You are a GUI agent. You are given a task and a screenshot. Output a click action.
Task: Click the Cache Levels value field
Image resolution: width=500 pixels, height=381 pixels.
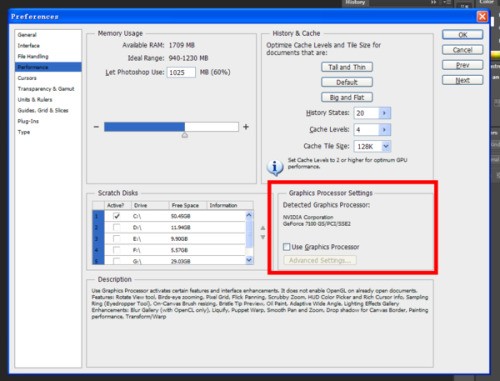tap(366, 129)
